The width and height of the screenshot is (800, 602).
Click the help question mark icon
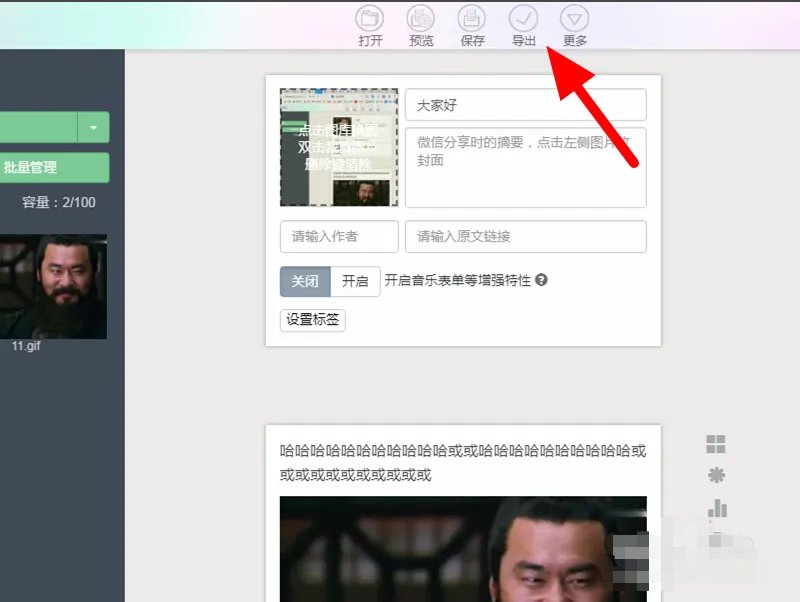click(541, 281)
